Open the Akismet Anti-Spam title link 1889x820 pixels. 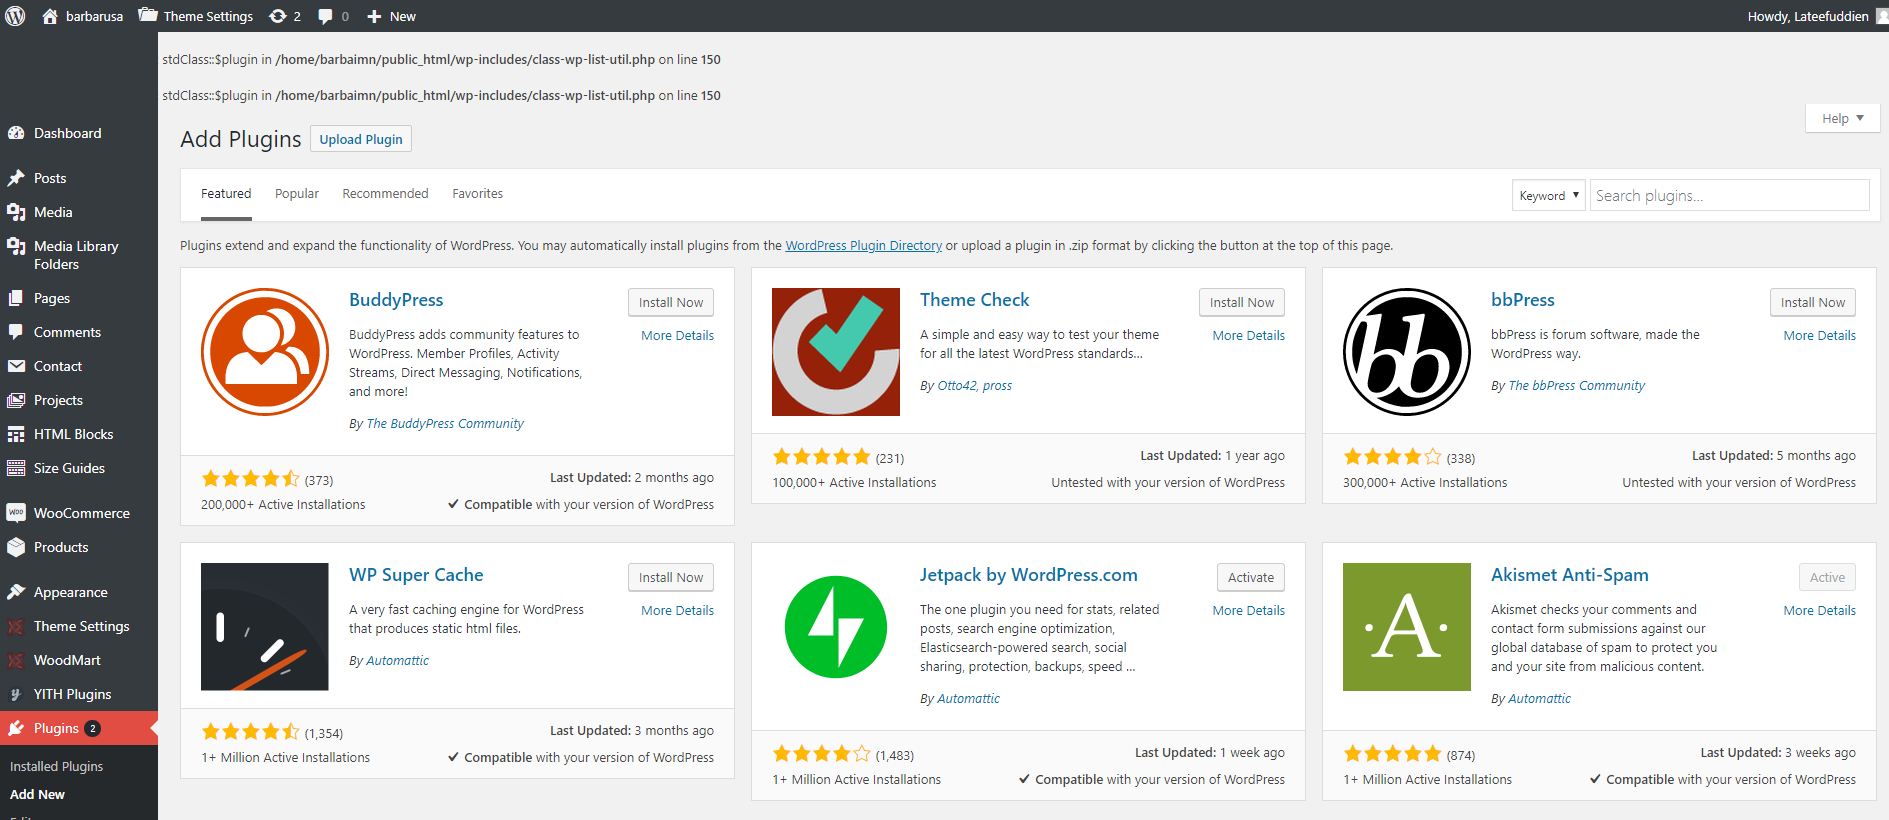(x=1570, y=575)
